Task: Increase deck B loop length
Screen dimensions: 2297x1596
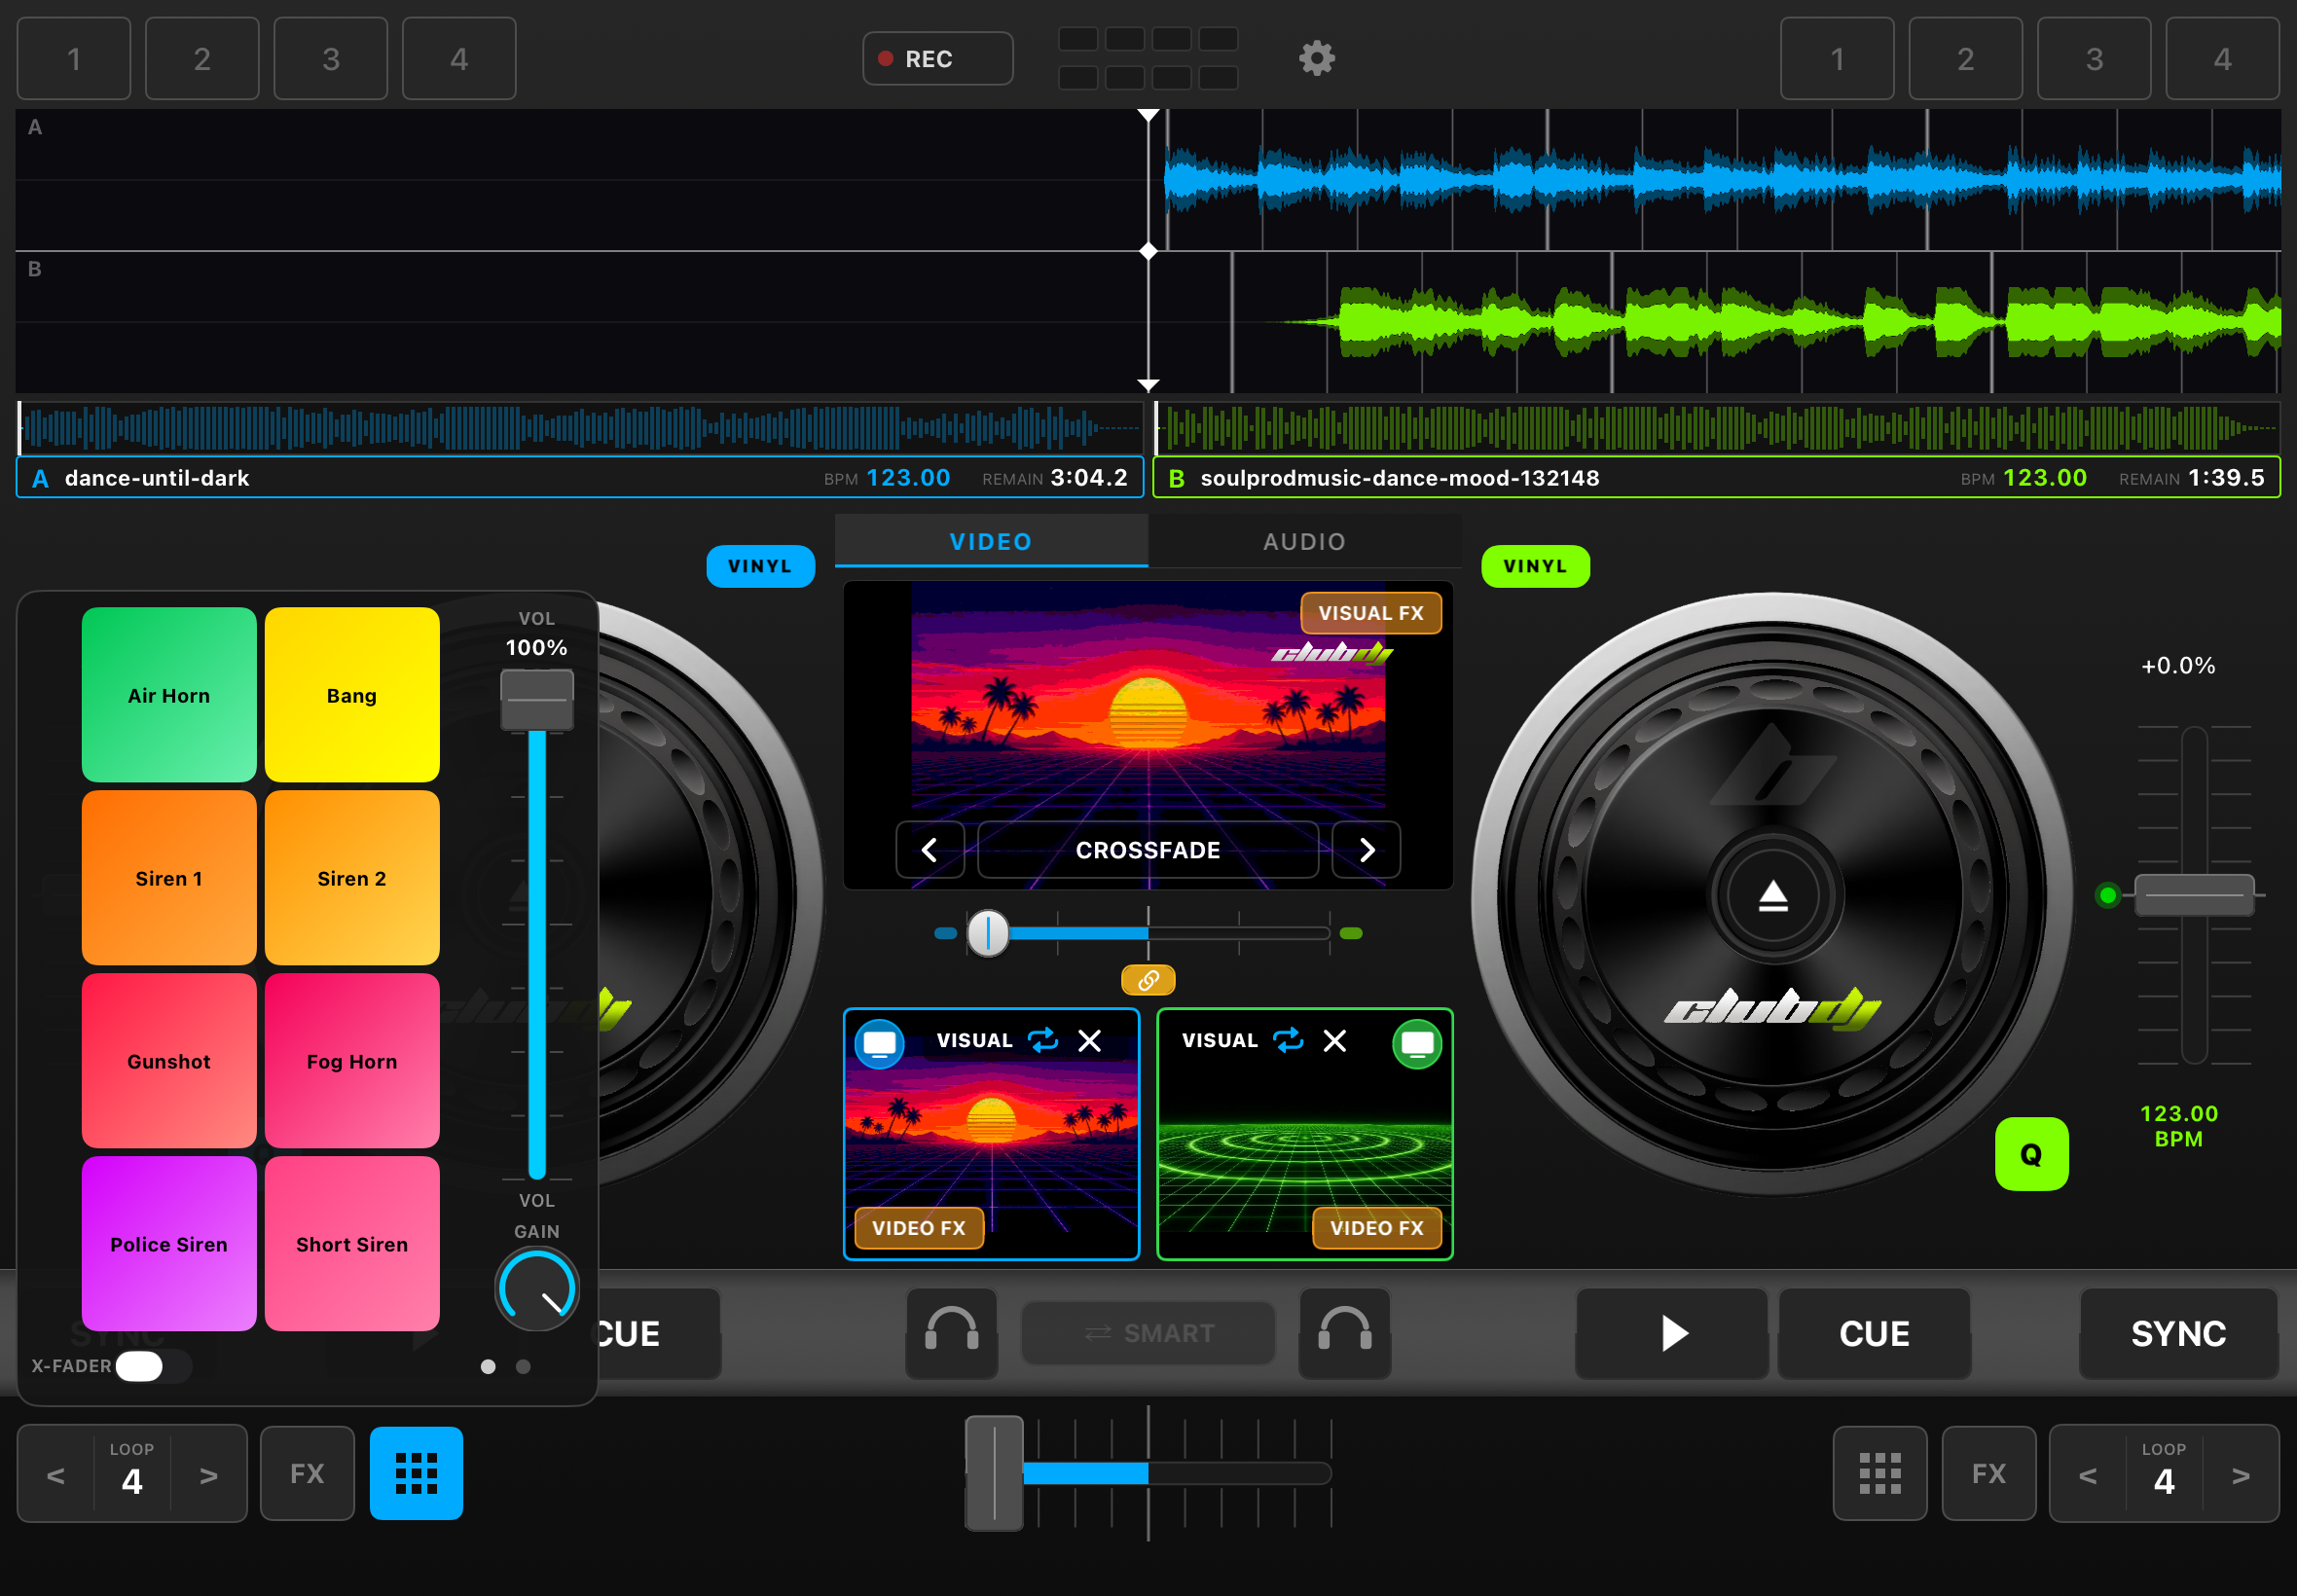Action: click(2240, 1474)
